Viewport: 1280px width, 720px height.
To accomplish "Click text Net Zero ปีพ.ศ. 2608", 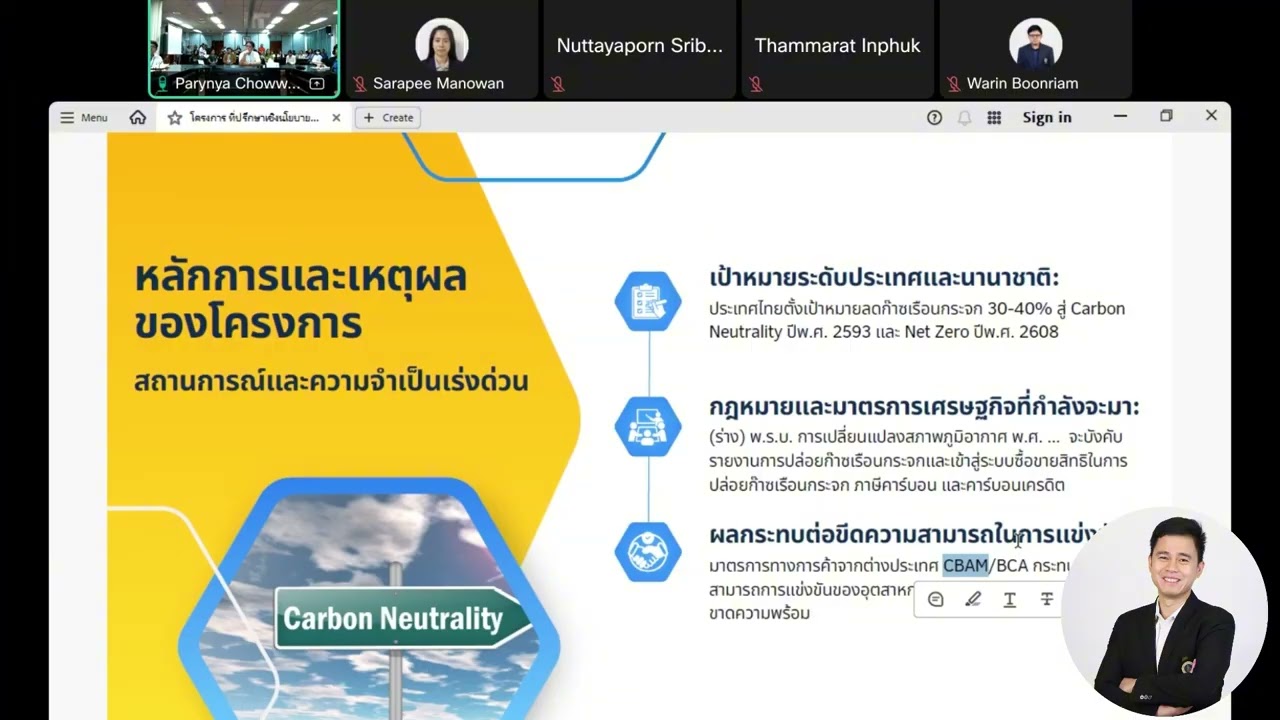I will (x=981, y=332).
